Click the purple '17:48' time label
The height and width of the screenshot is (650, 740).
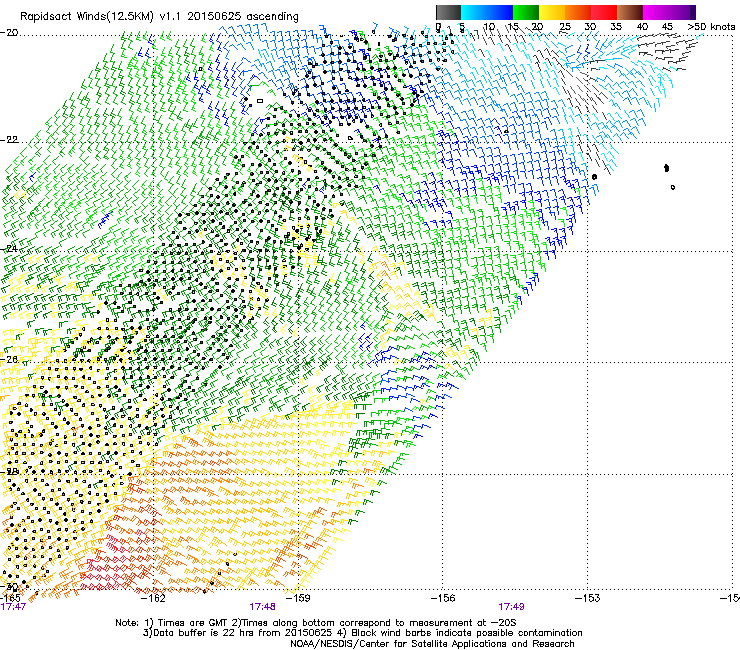[x=262, y=607]
